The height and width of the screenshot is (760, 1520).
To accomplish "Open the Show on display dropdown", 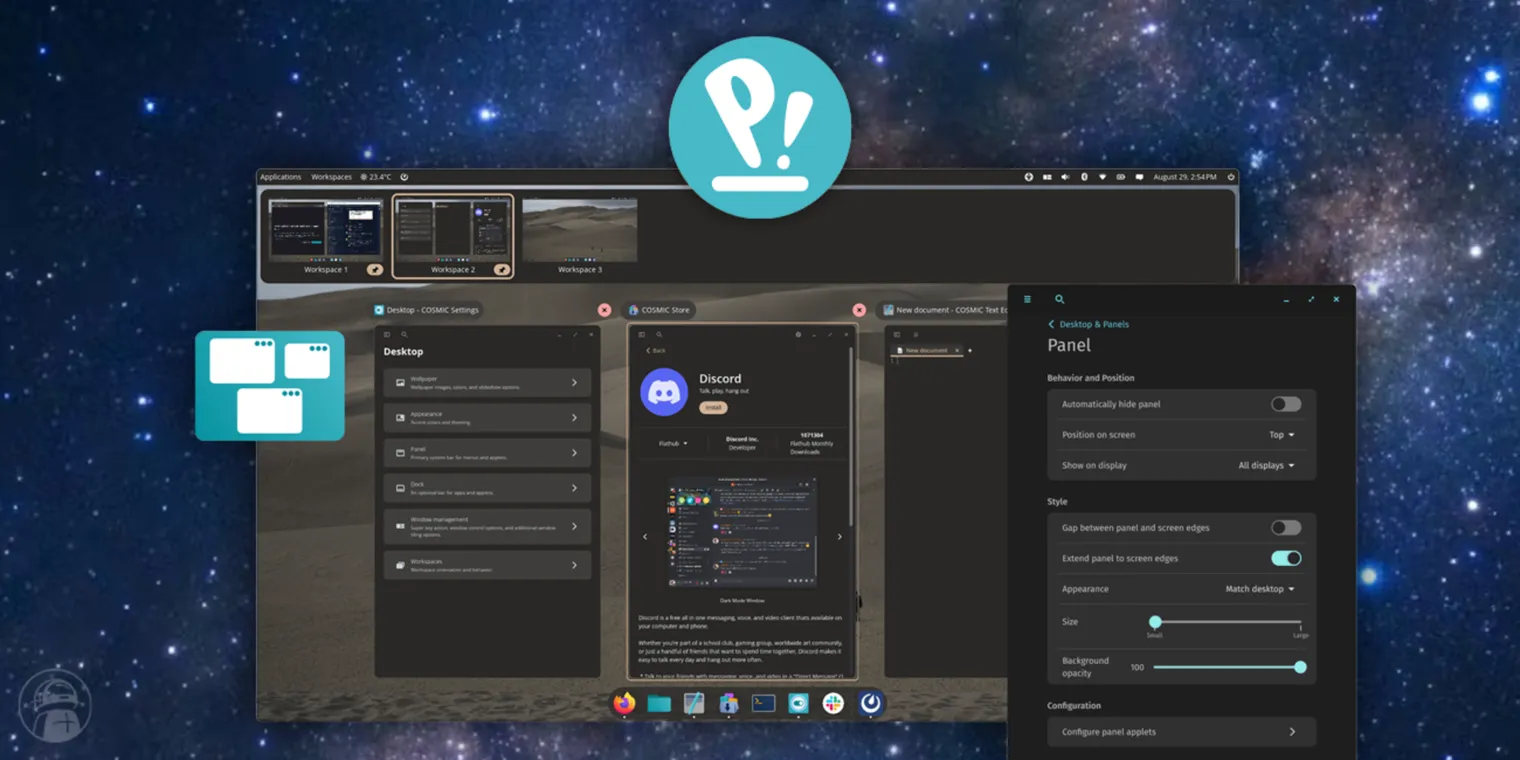I will [1266, 465].
